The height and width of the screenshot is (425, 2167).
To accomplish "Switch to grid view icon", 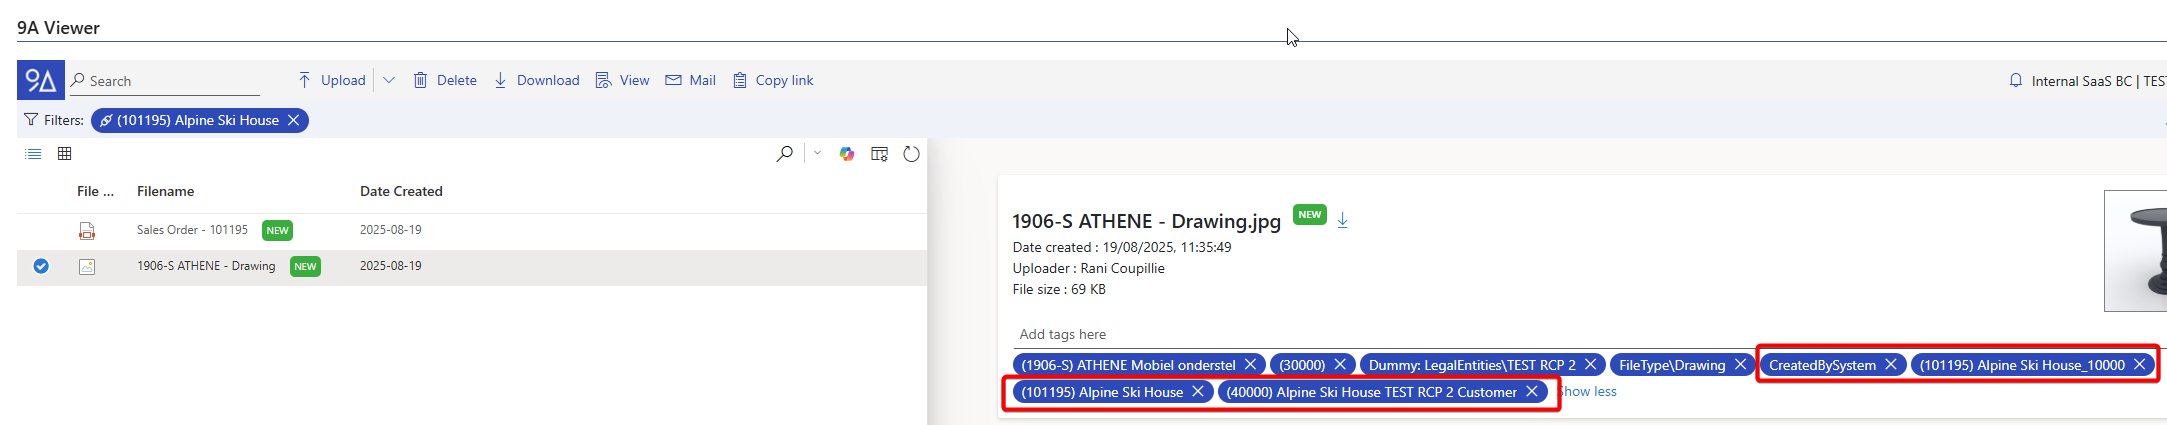I will [65, 154].
